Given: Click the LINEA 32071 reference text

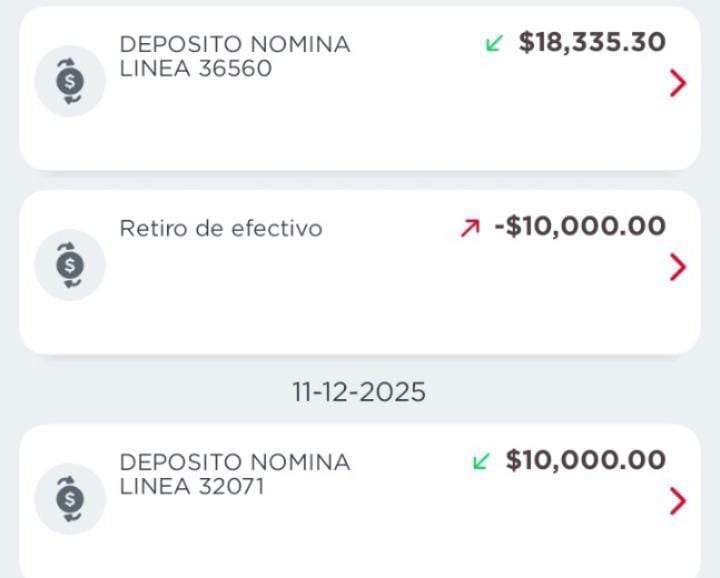Looking at the screenshot, I should coord(192,487).
